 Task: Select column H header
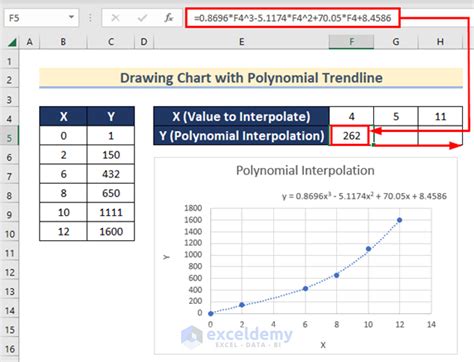[x=440, y=42]
